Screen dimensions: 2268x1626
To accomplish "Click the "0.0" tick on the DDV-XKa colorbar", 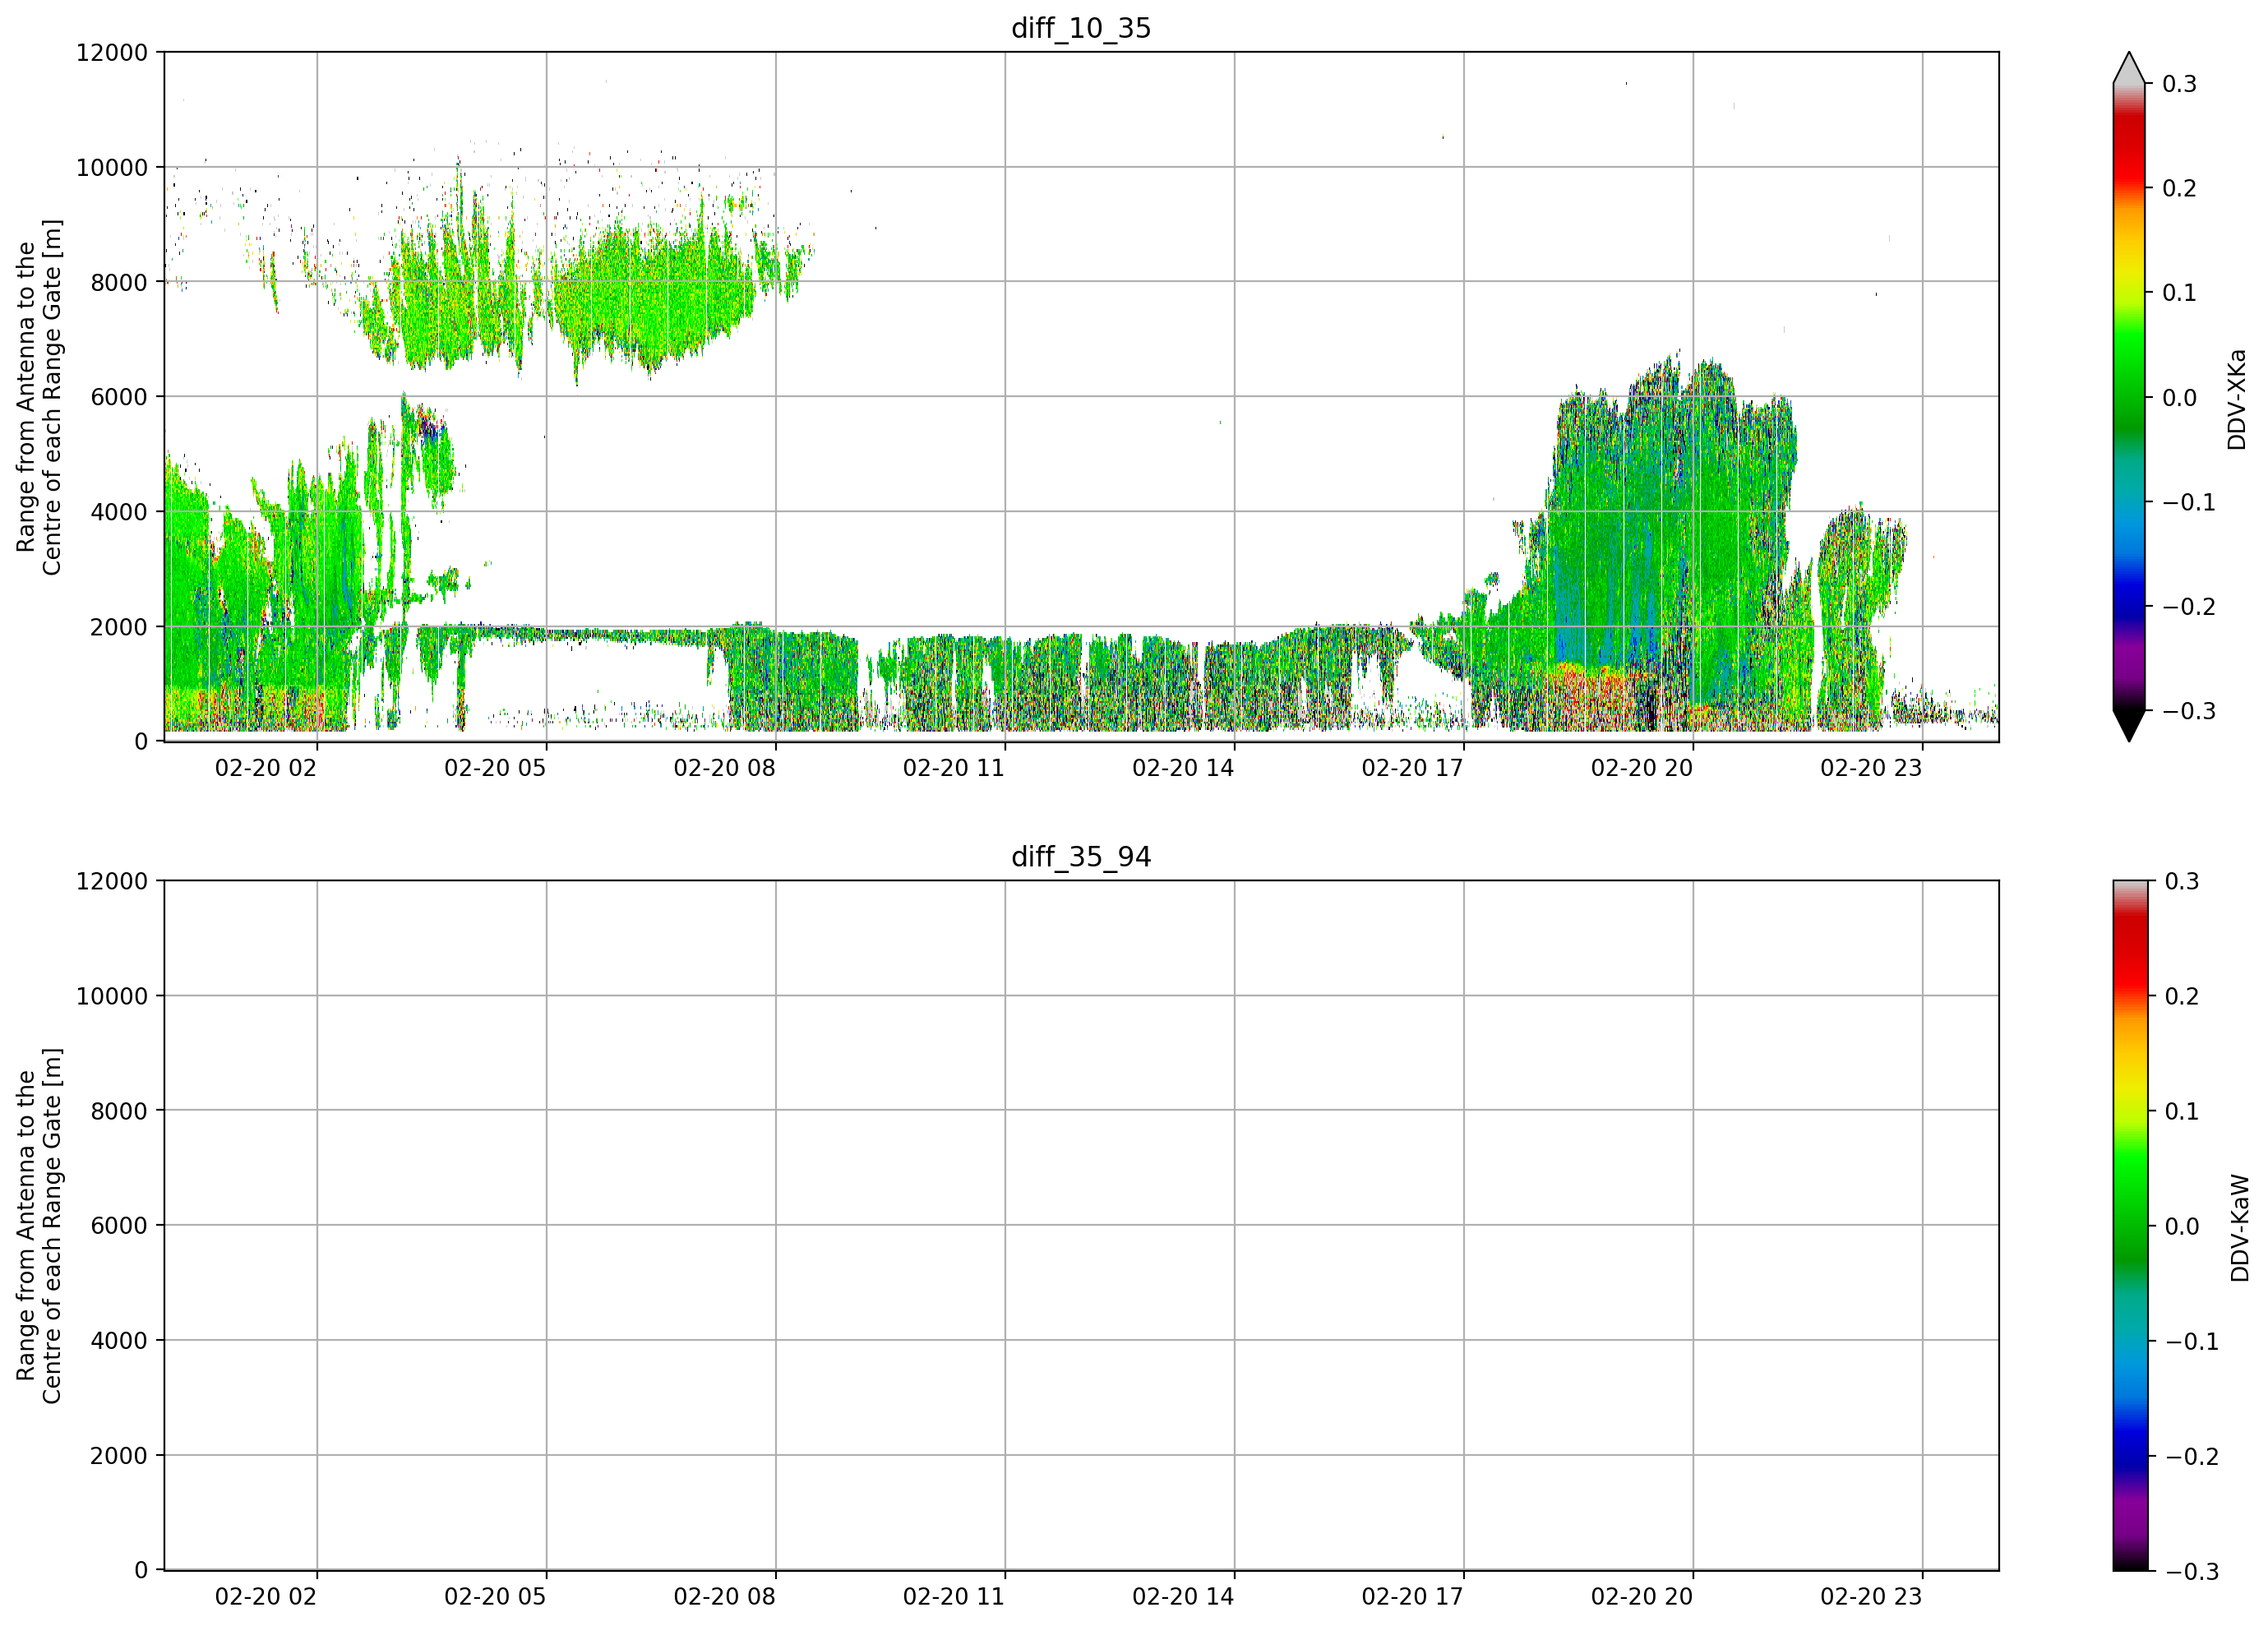I will [2180, 398].
